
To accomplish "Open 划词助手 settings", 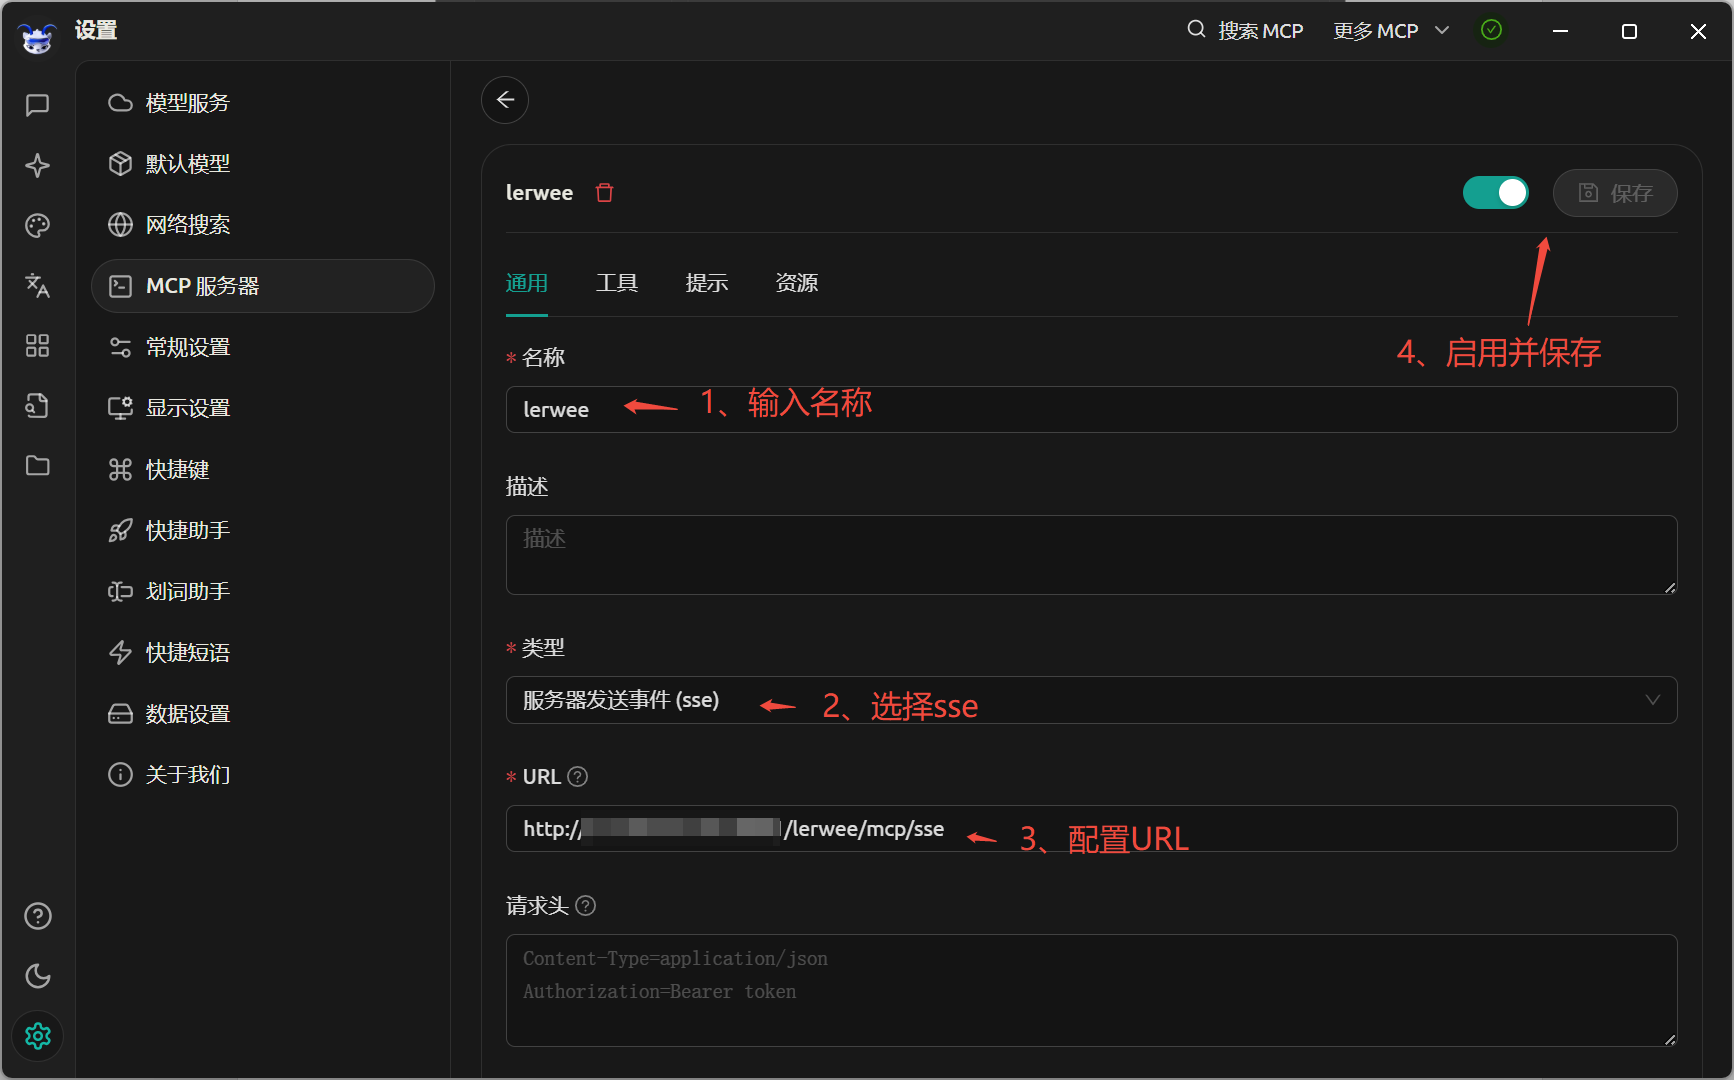I will coord(263,591).
